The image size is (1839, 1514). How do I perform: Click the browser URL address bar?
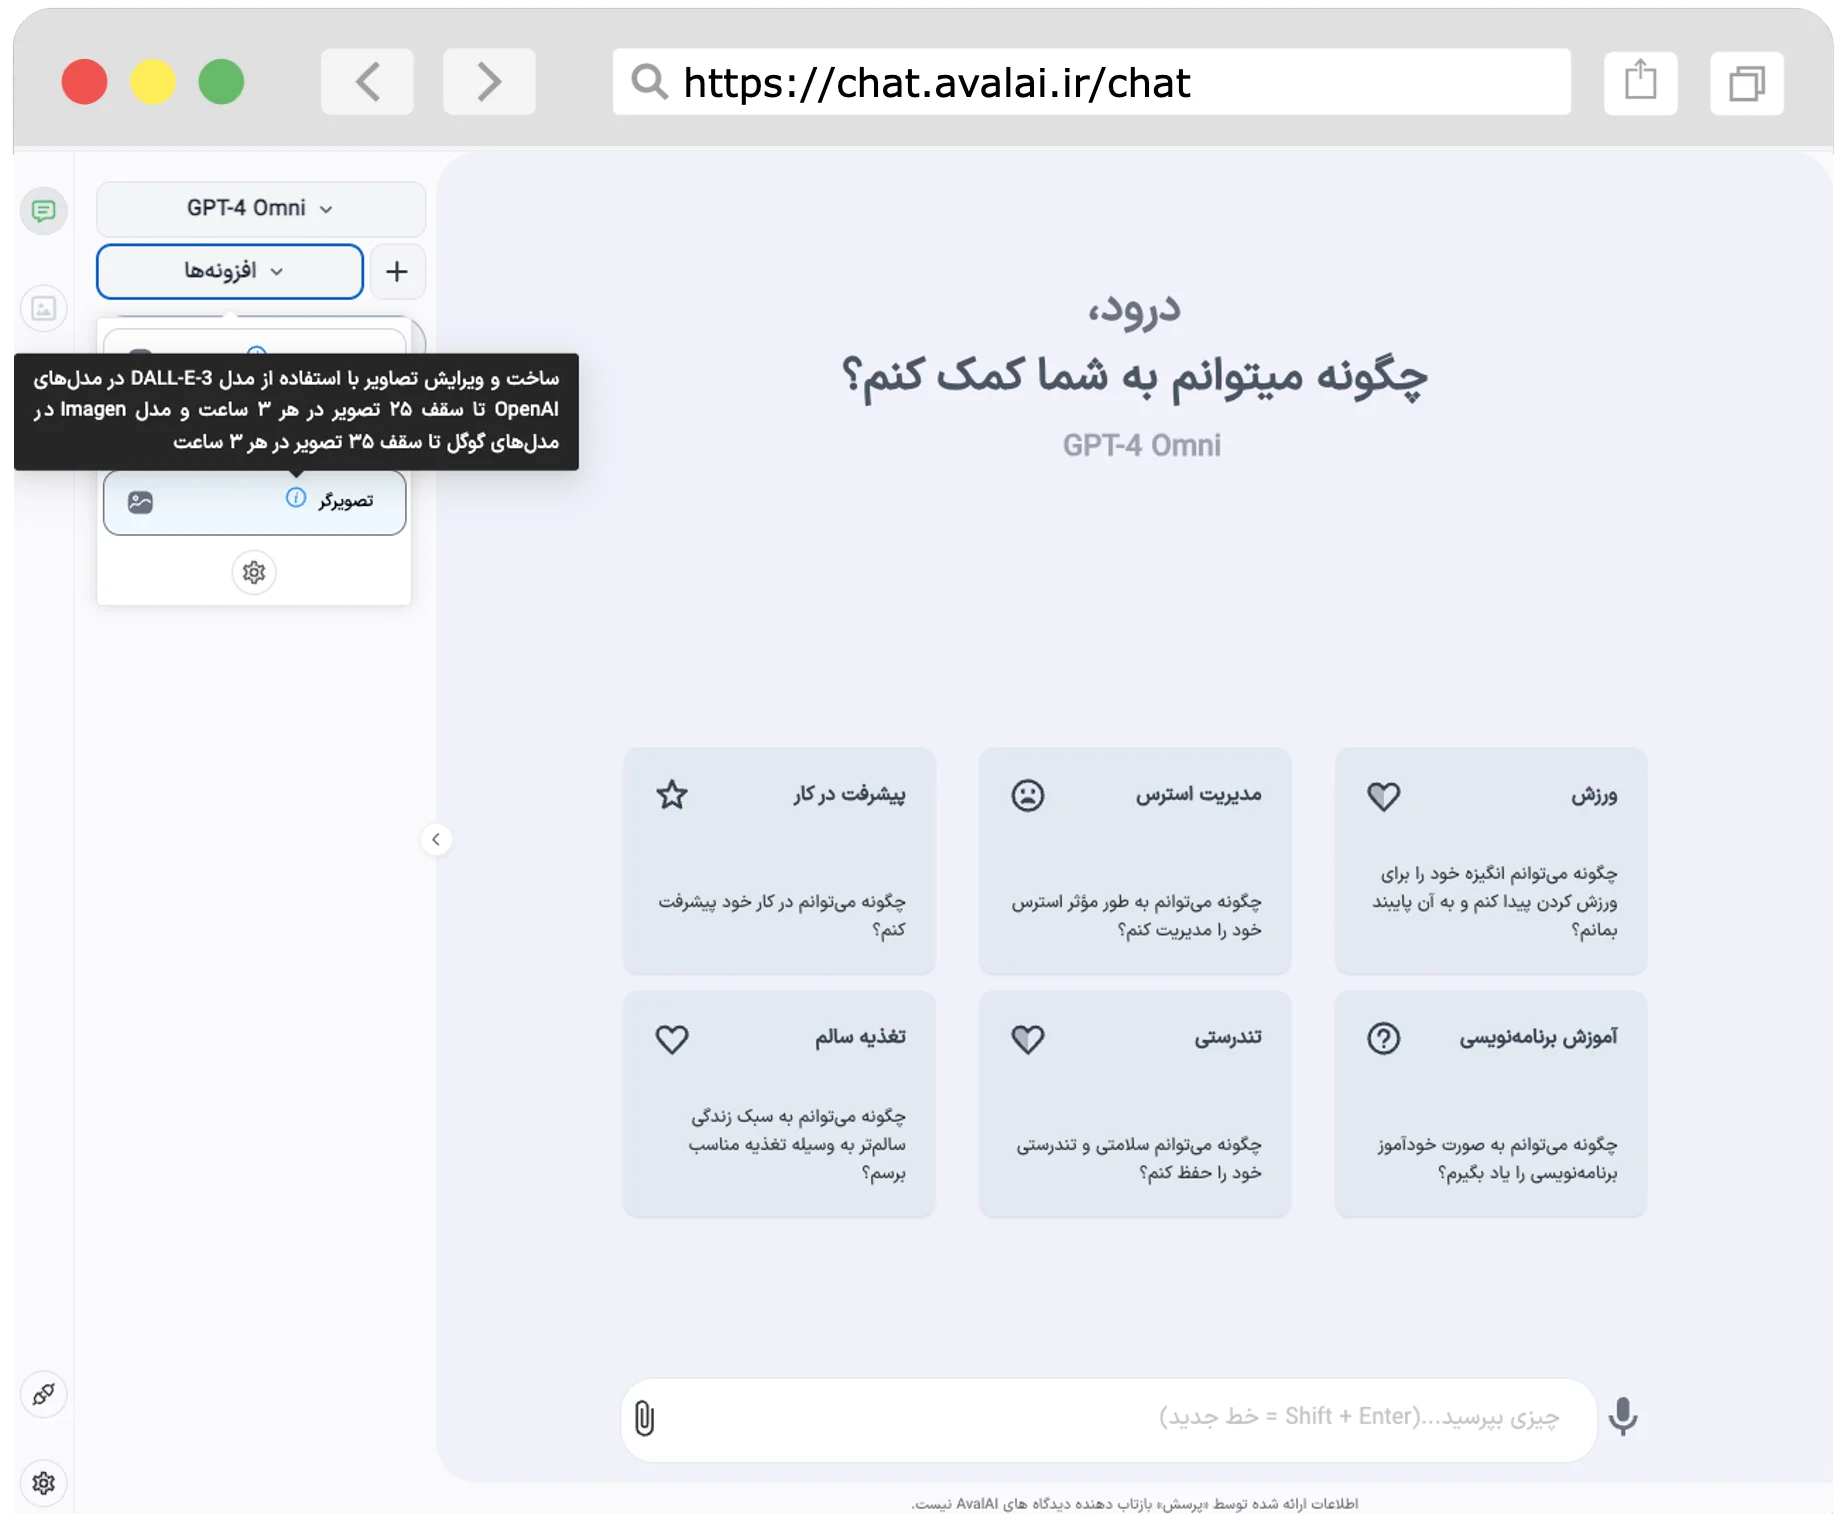point(1091,82)
